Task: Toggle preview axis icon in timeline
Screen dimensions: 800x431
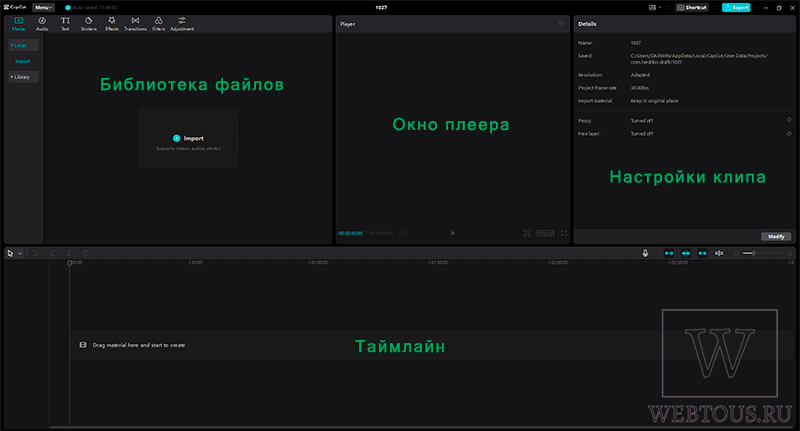Action: (x=719, y=253)
